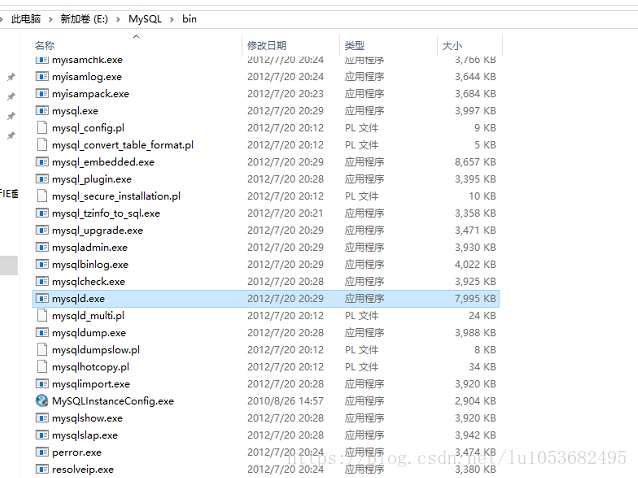The height and width of the screenshot is (478, 638).
Task: Select the file name myisamlog.exe
Action: pos(87,76)
